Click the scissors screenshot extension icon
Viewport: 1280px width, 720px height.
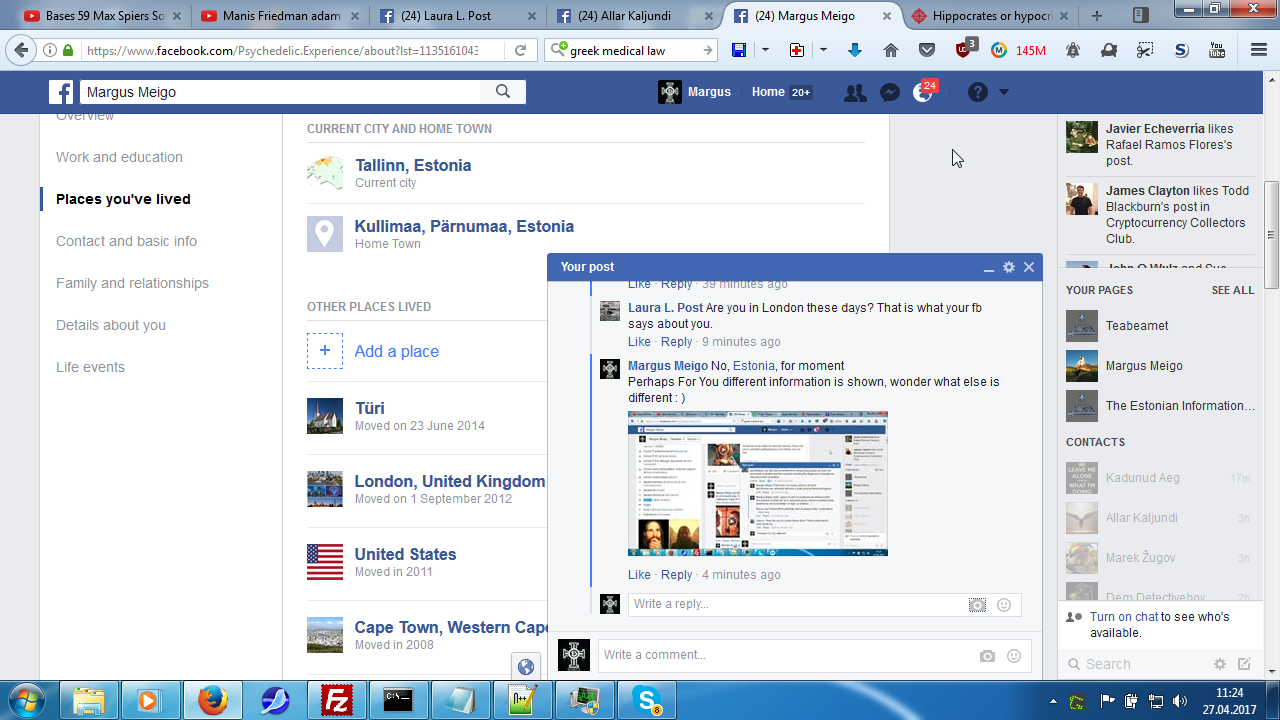1145,50
